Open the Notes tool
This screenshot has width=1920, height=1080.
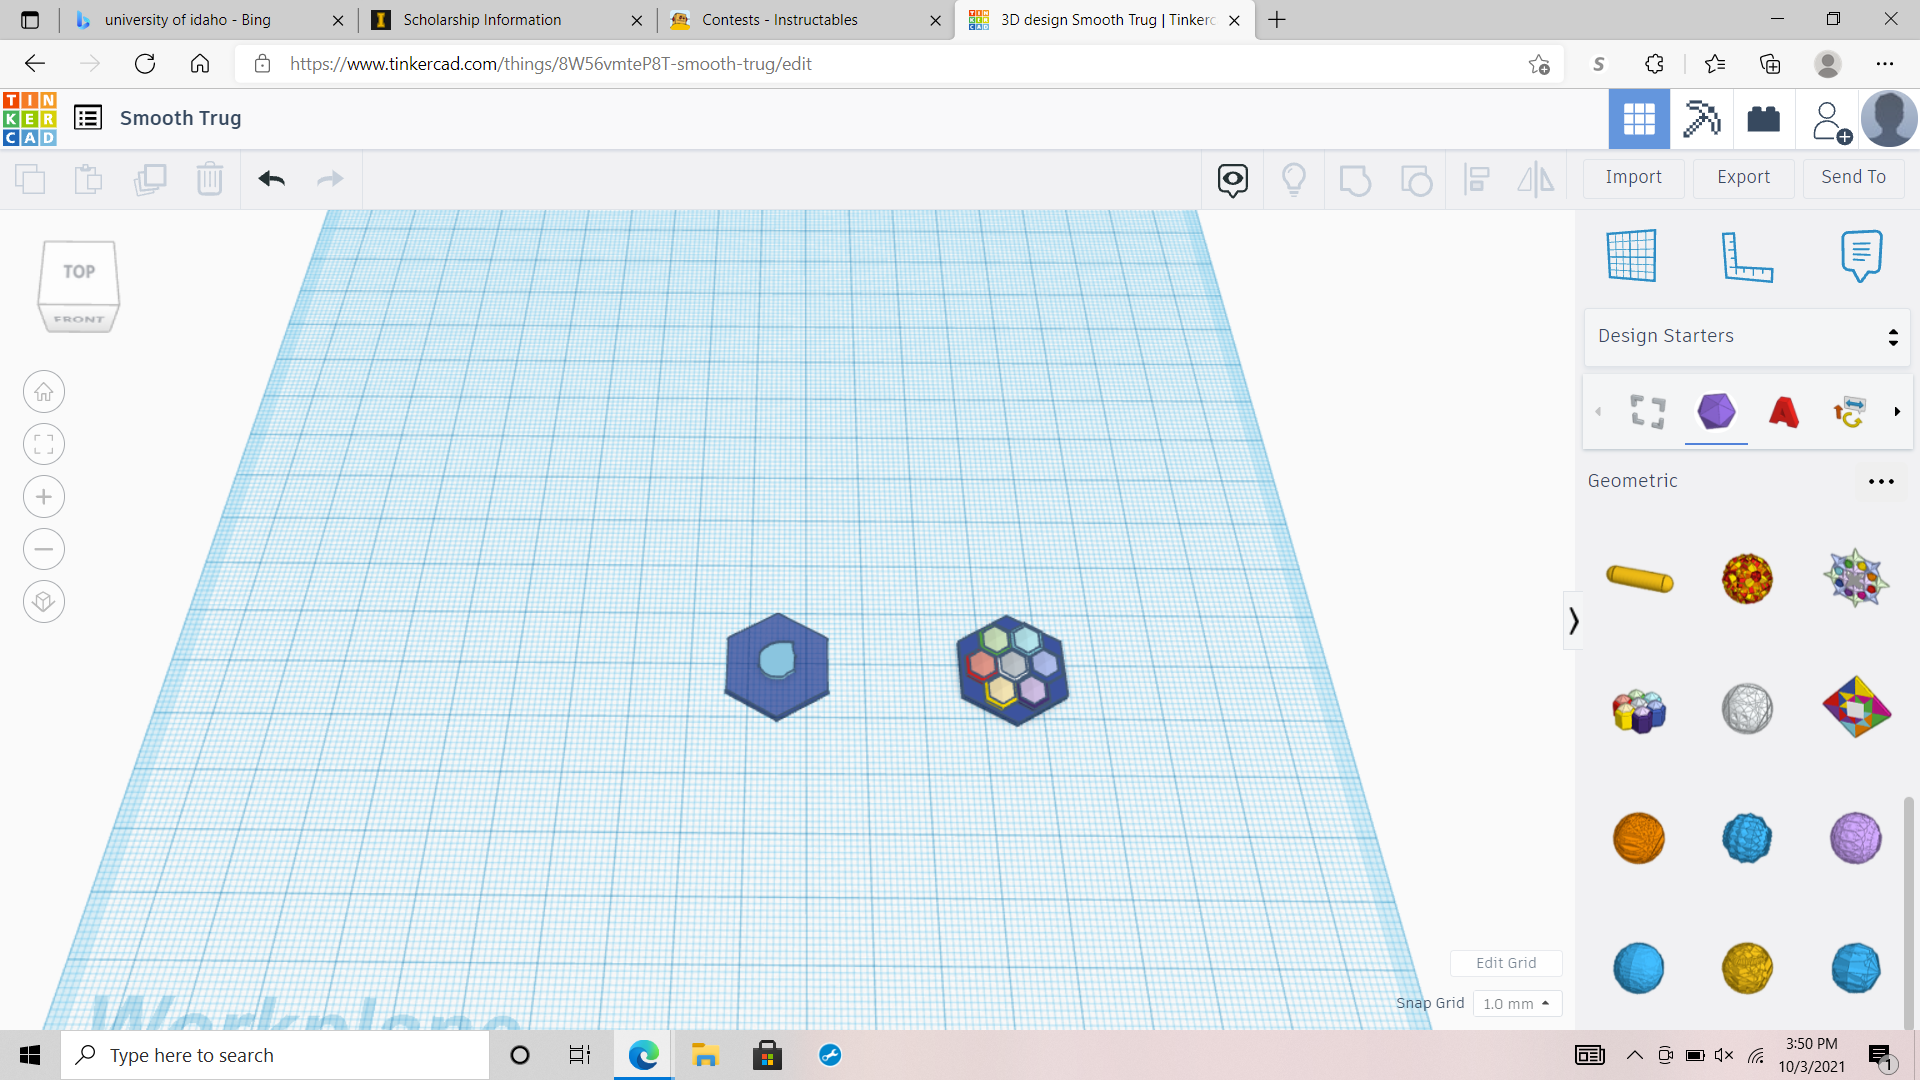coord(1860,256)
